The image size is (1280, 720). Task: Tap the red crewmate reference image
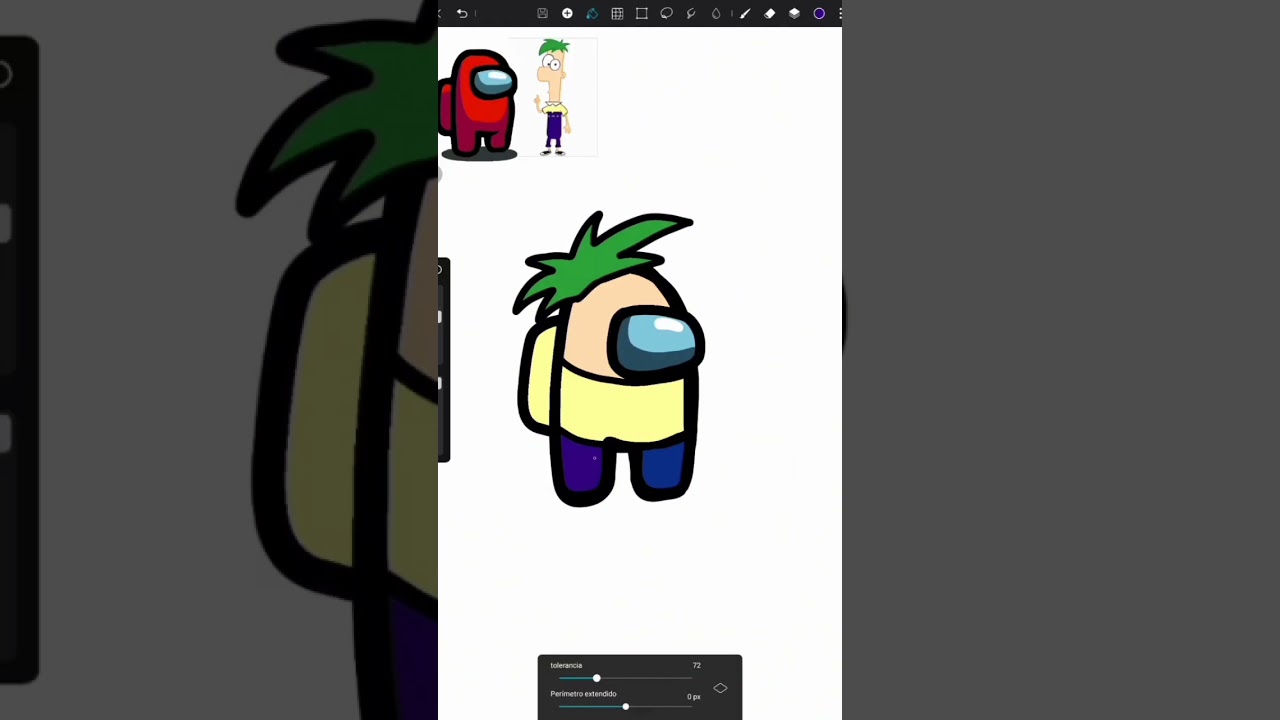[x=479, y=104]
